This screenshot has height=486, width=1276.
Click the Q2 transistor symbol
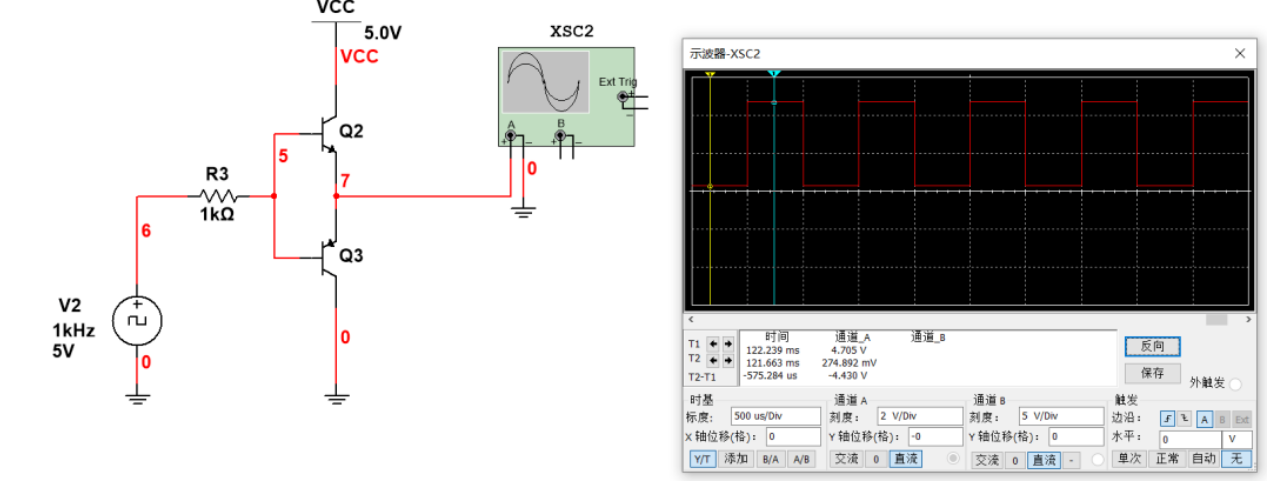pos(327,133)
